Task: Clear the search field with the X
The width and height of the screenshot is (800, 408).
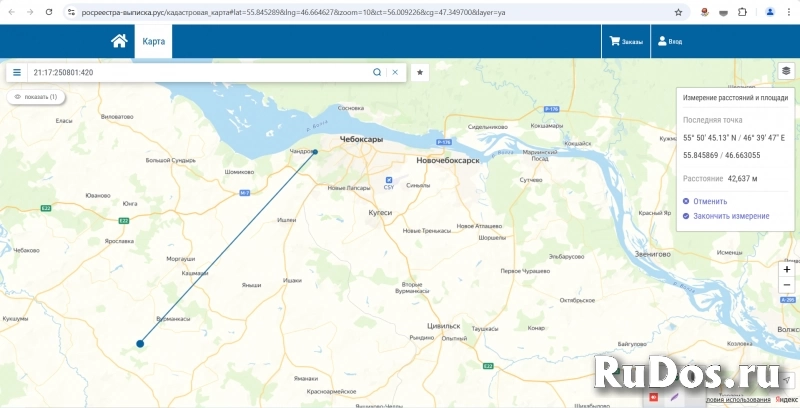Action: point(395,72)
